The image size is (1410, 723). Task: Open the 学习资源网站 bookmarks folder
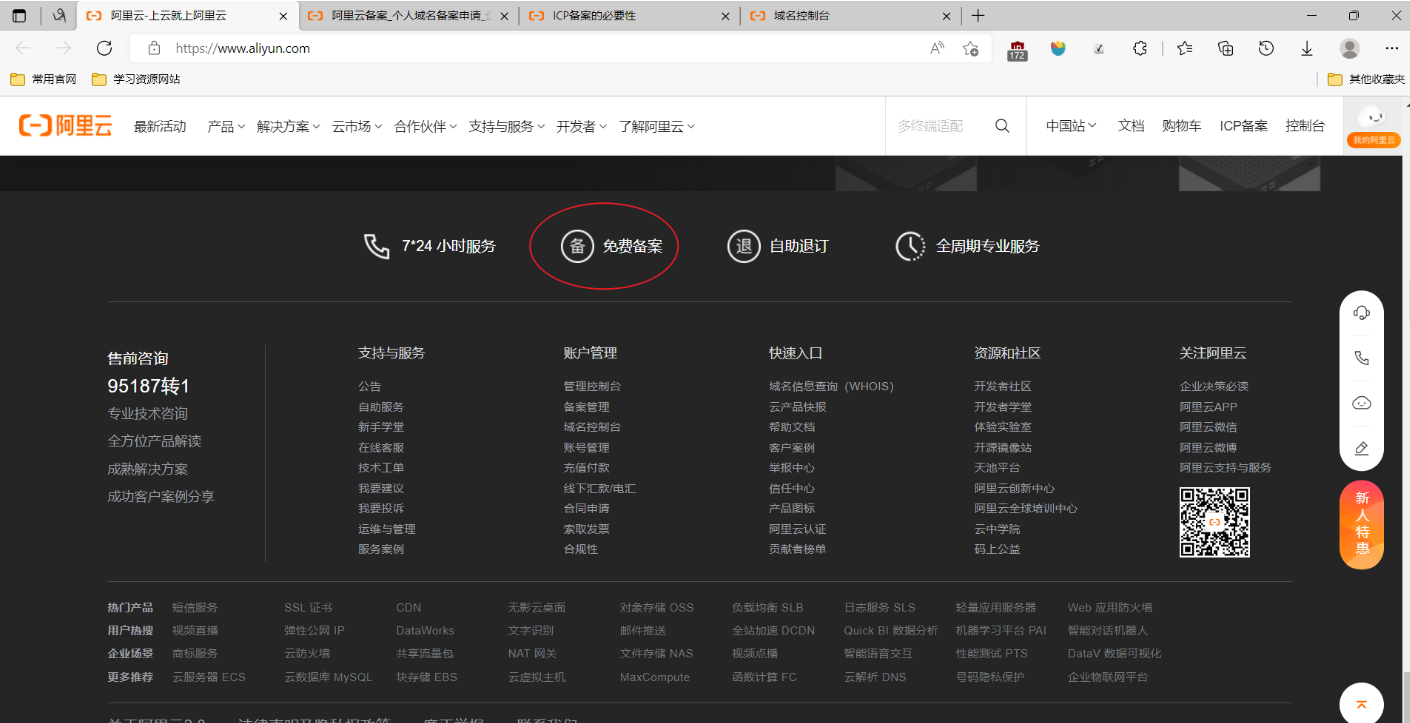coord(136,79)
